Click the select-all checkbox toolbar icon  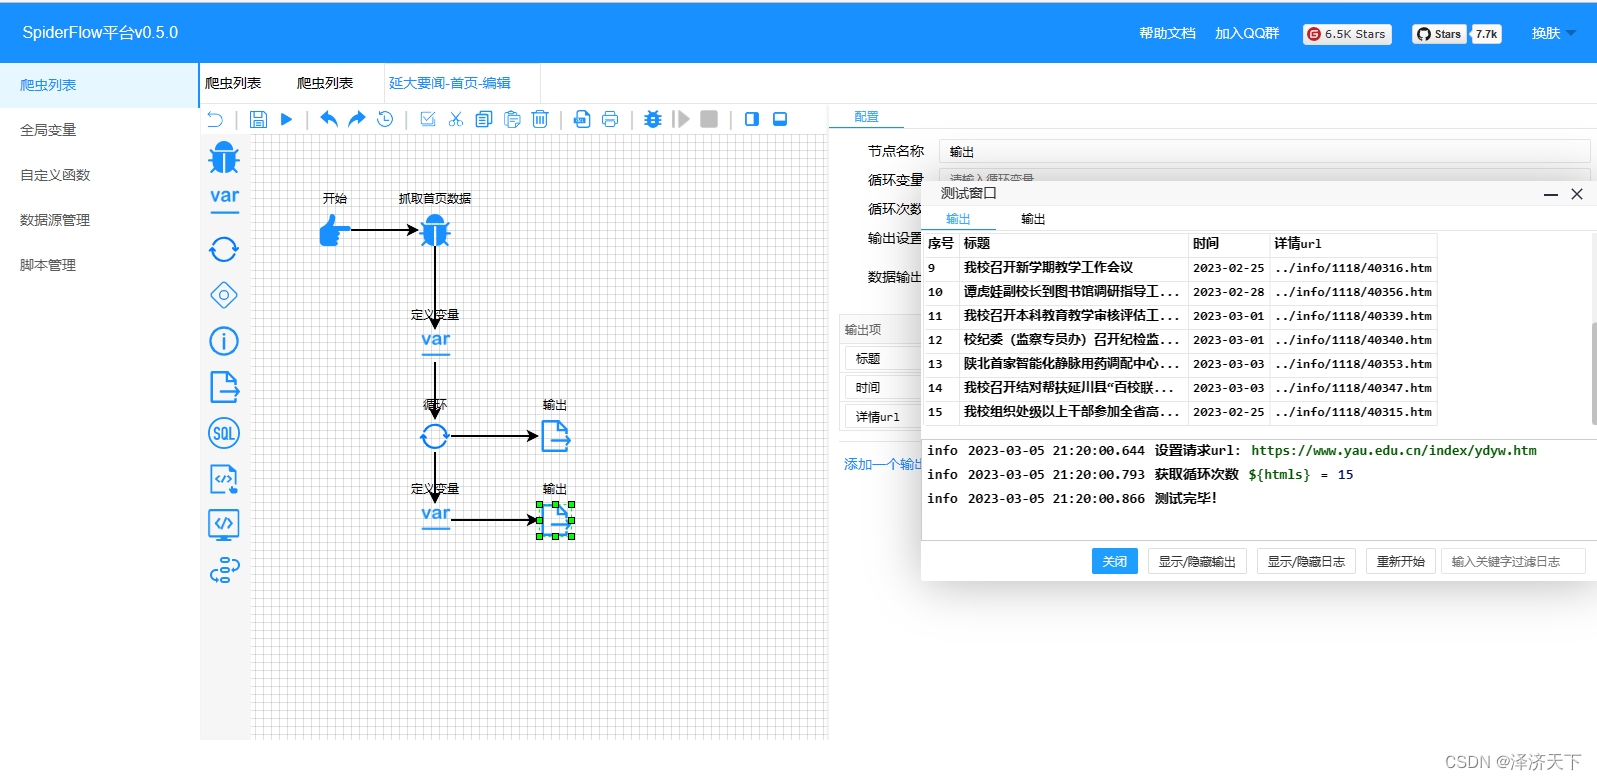pyautogui.click(x=428, y=119)
